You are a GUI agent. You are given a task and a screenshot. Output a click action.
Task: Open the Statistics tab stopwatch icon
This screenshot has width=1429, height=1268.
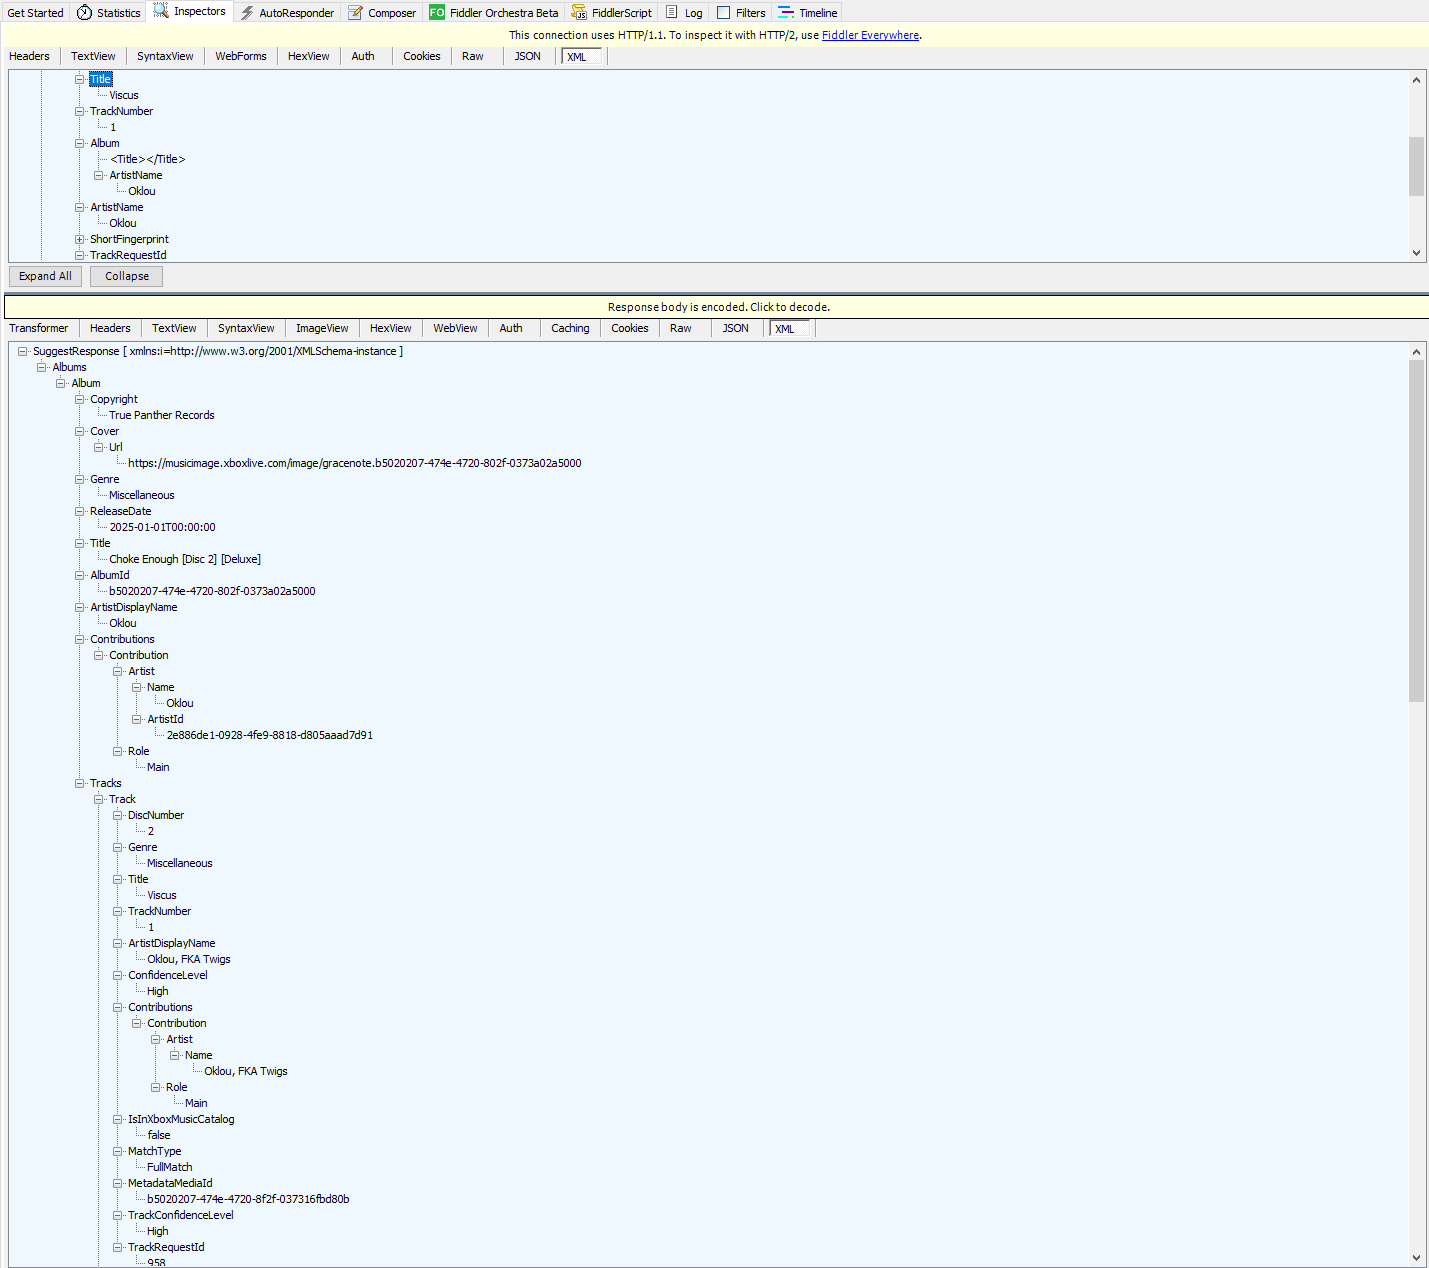click(x=84, y=13)
